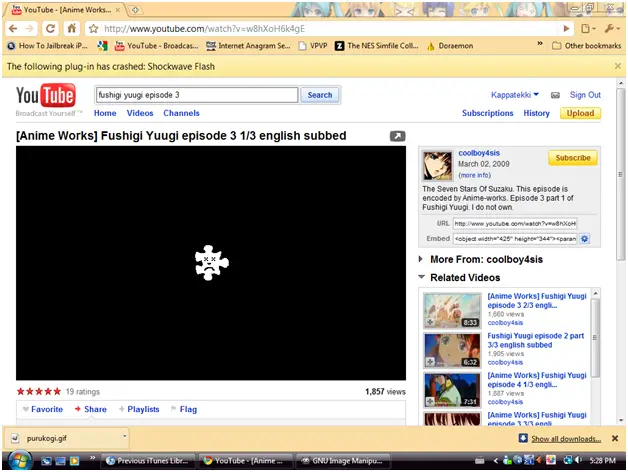
Task: Flag the video
Action: click(184, 409)
